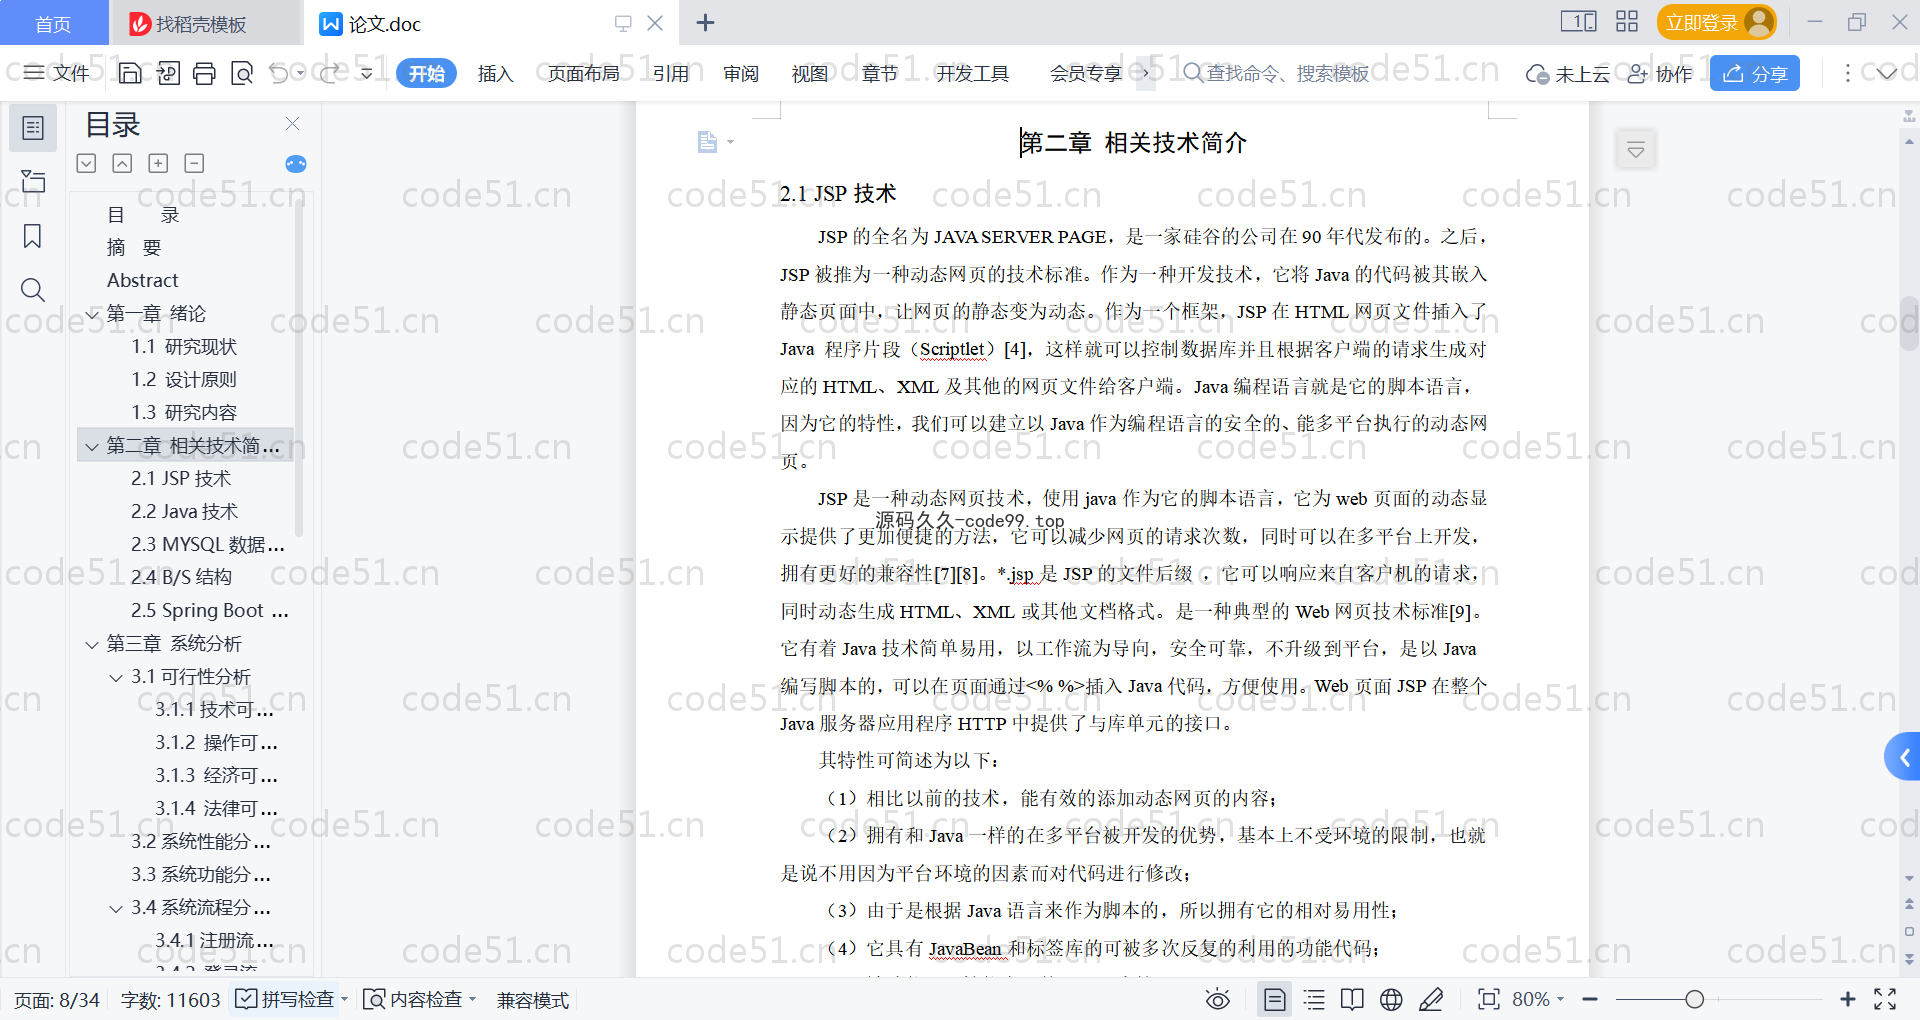
Task: Select the 插入 ribbon tab
Action: click(495, 73)
